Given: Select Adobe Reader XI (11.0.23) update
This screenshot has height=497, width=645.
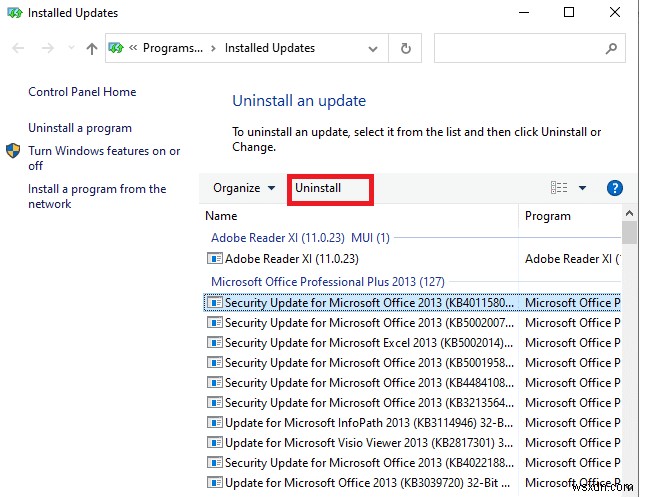Looking at the screenshot, I should coord(292,258).
